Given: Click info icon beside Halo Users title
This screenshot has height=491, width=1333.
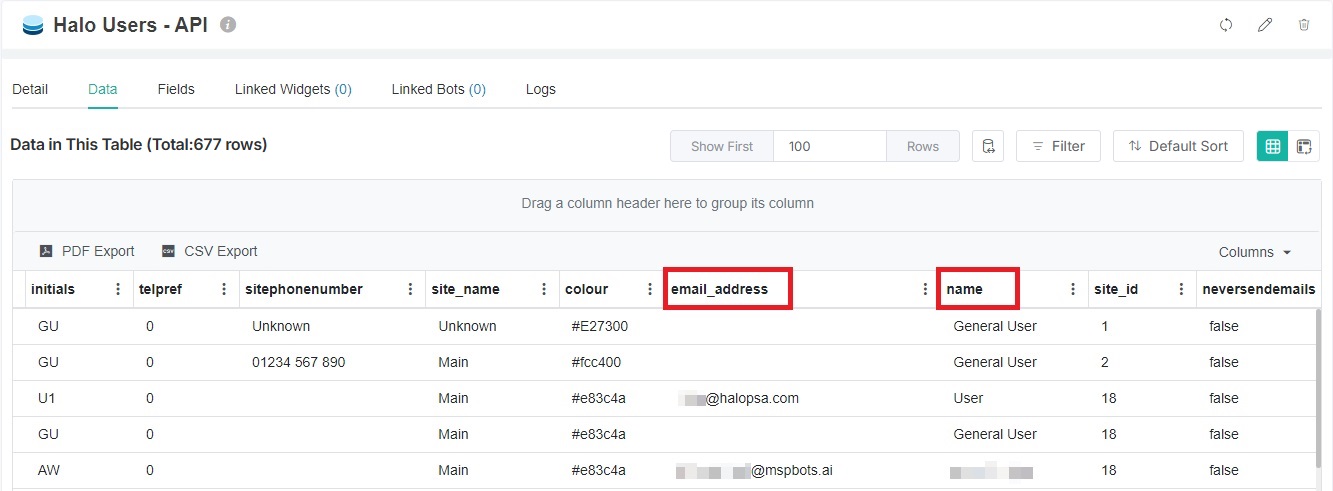Looking at the screenshot, I should pyautogui.click(x=228, y=25).
